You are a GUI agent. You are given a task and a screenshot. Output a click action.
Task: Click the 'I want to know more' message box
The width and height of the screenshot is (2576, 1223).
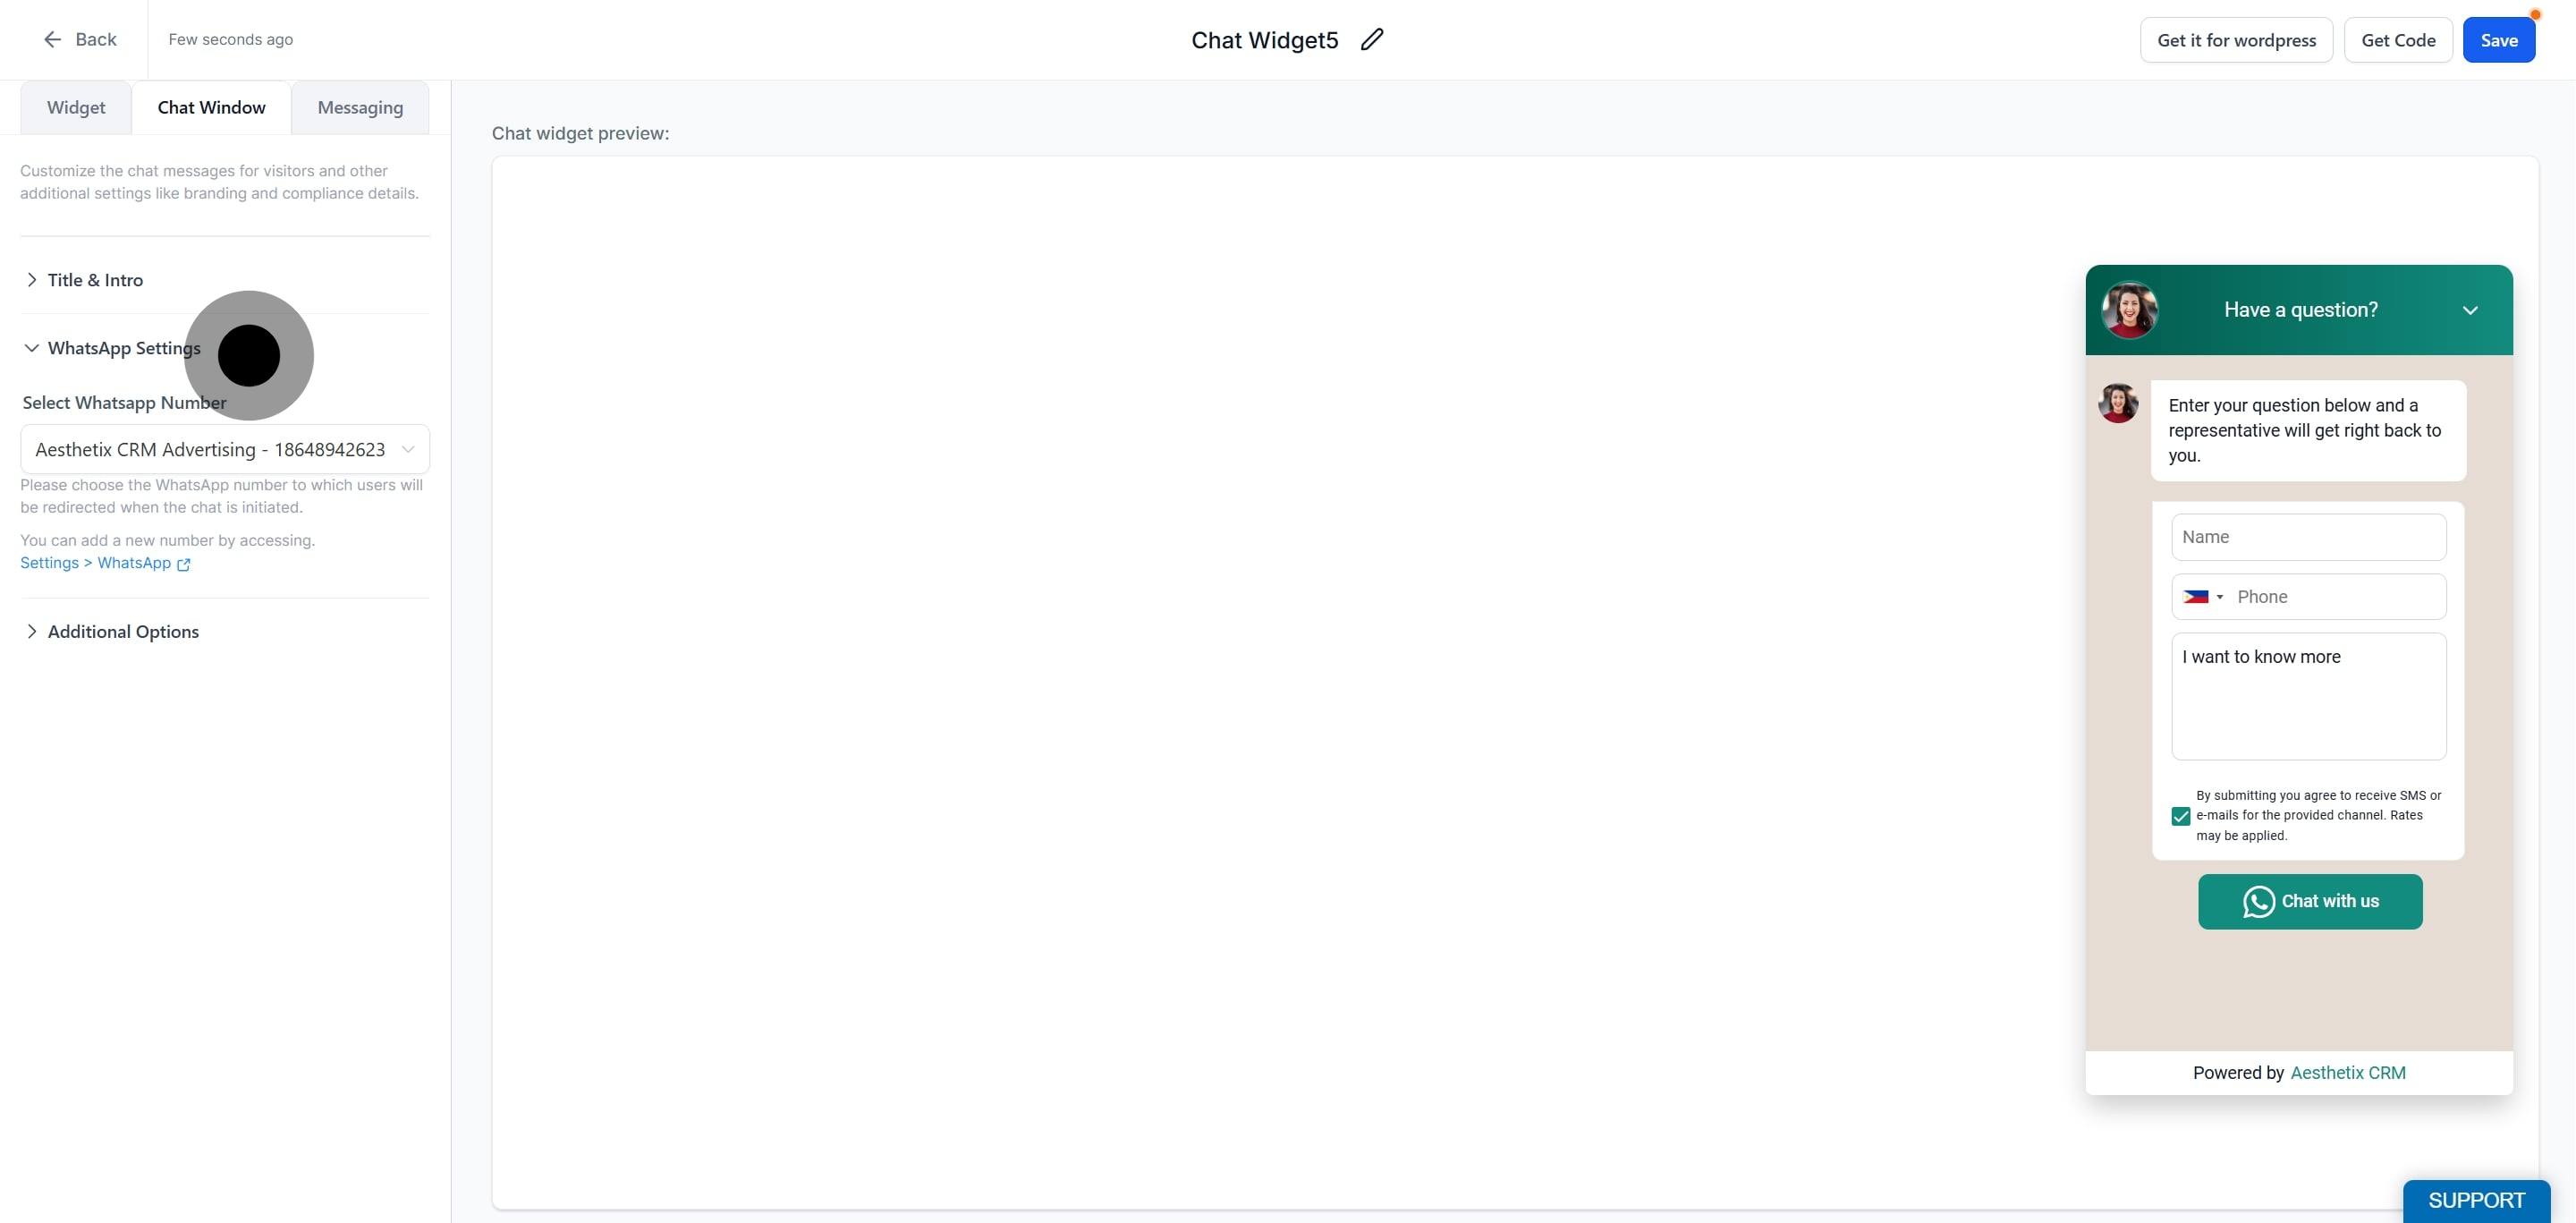2308,696
